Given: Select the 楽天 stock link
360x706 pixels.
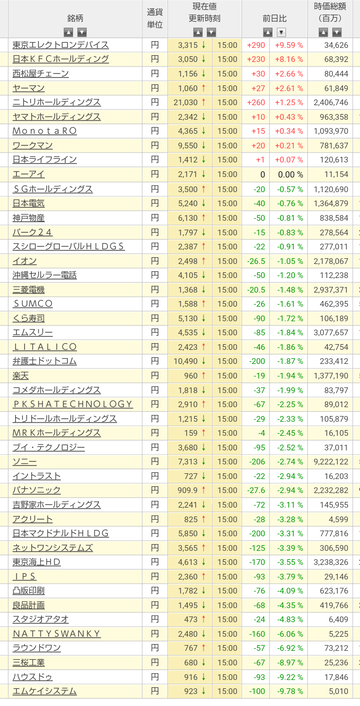Looking at the screenshot, I should pos(20,376).
